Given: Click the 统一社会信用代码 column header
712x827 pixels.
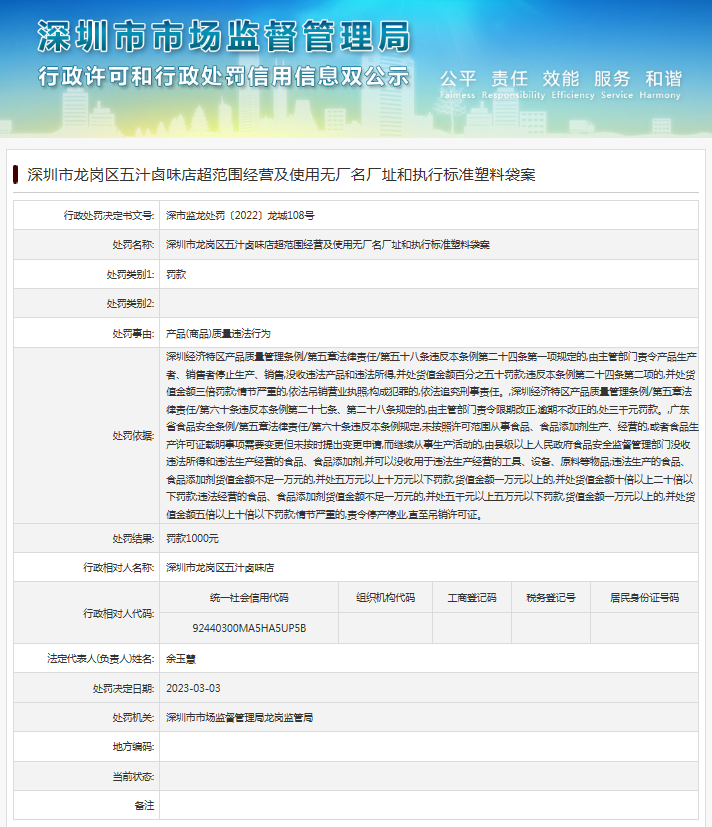Looking at the screenshot, I should 249,598.
